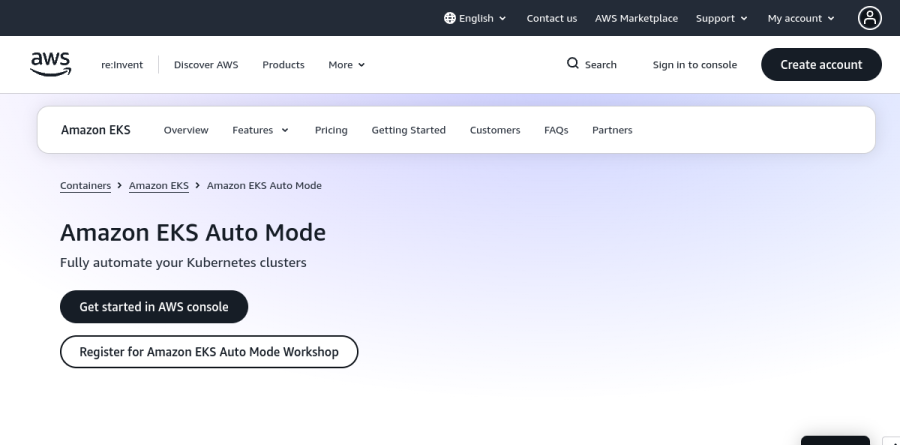Click Amazon EKS Auto Mode breadcrumb text
The image size is (900, 445).
[264, 185]
